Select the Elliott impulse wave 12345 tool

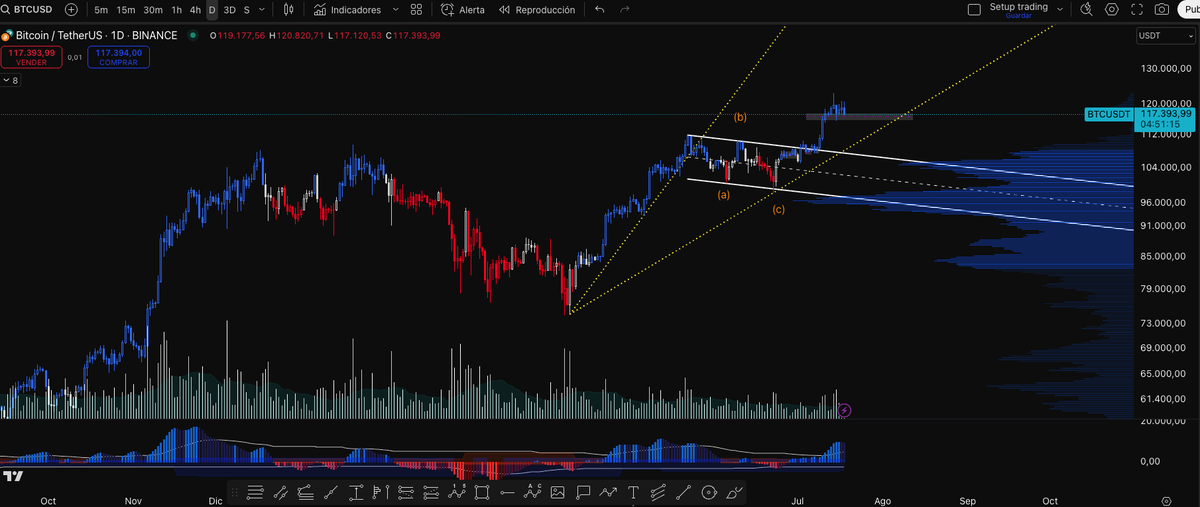tap(457, 492)
